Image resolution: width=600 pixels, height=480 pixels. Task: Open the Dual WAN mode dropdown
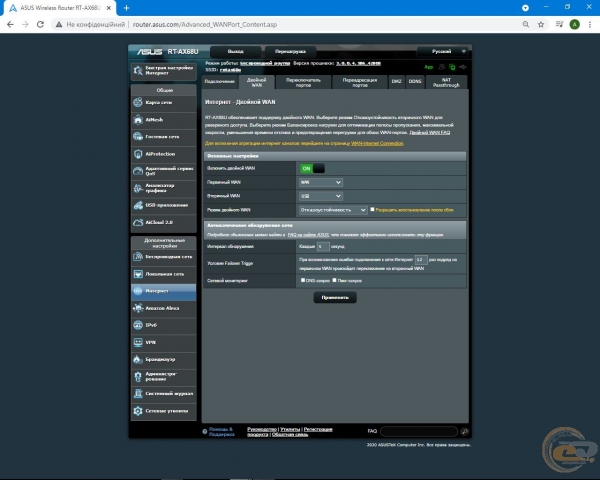[x=333, y=210]
